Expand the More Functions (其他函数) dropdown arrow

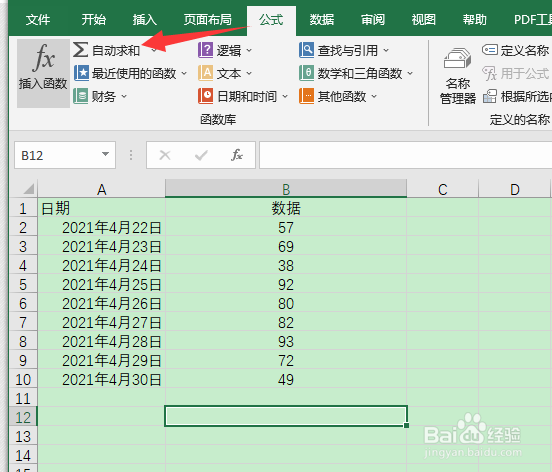pyautogui.click(x=374, y=96)
